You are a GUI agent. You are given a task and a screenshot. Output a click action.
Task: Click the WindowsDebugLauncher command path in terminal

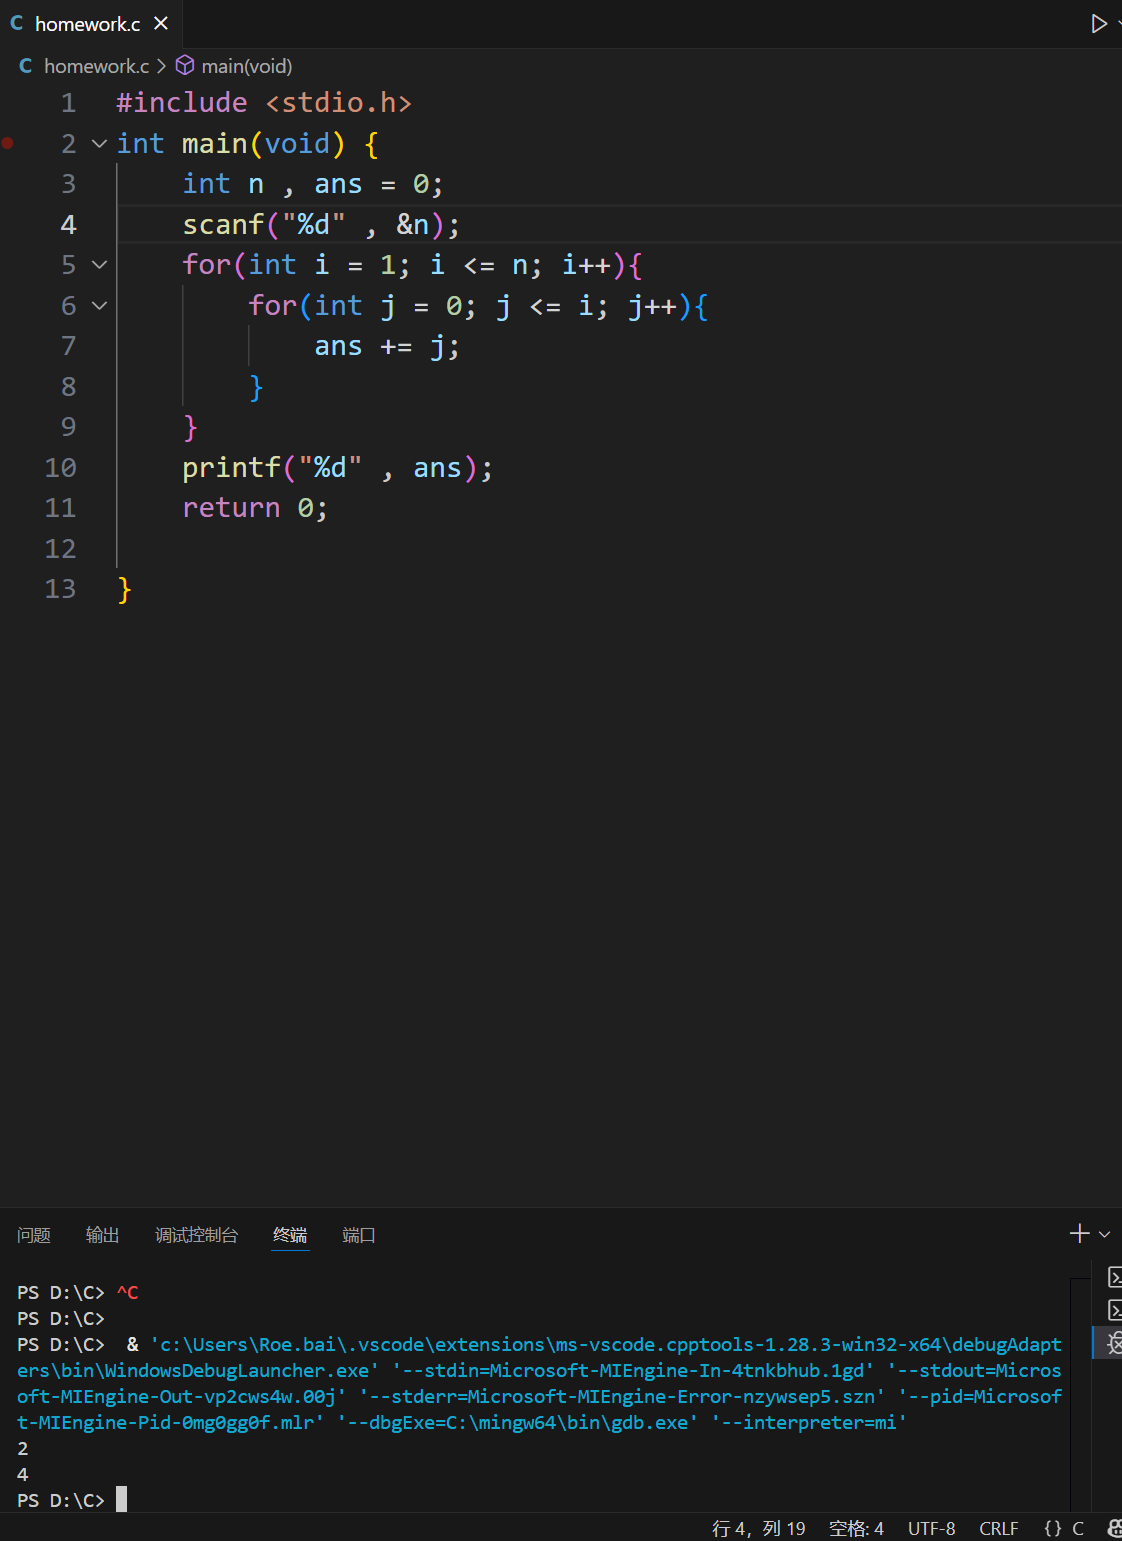pyautogui.click(x=540, y=1357)
